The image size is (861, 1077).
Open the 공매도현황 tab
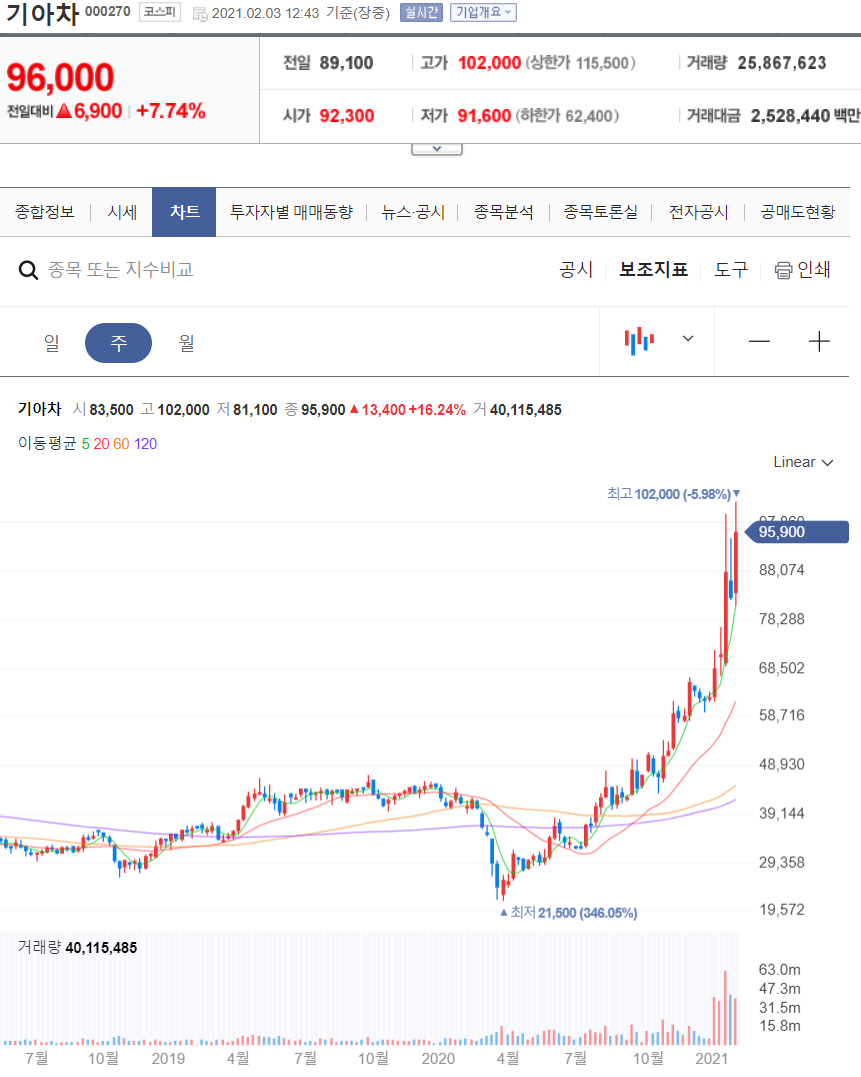[x=798, y=212]
